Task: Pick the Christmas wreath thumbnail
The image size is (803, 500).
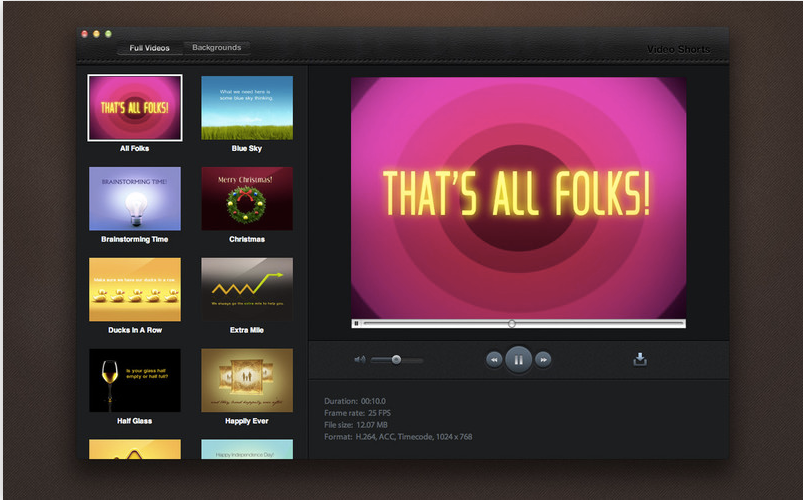Action: tap(247, 199)
